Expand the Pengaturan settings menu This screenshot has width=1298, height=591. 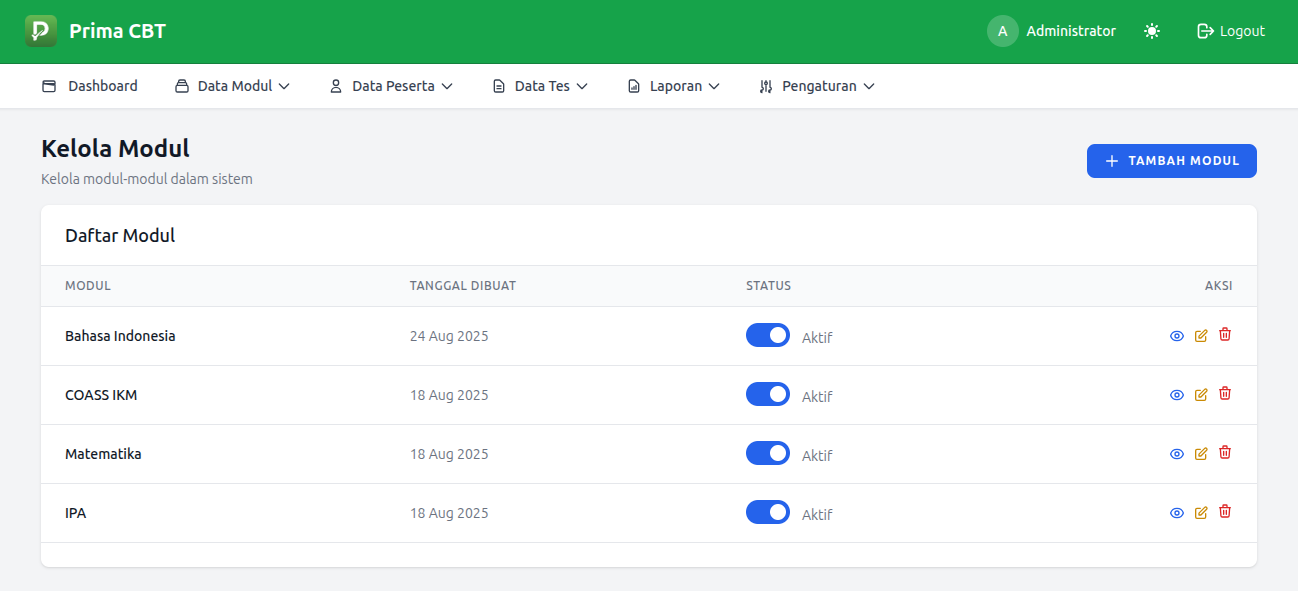pyautogui.click(x=817, y=86)
